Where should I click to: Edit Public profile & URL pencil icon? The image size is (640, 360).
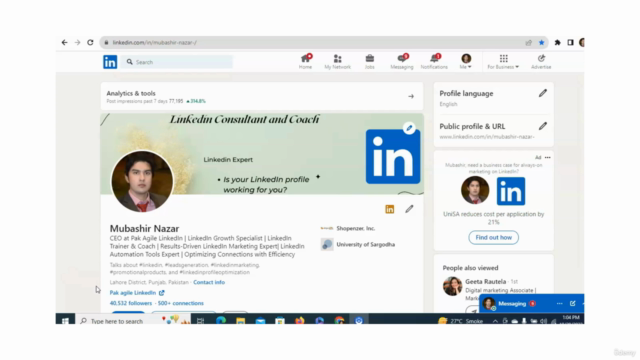coord(542,127)
